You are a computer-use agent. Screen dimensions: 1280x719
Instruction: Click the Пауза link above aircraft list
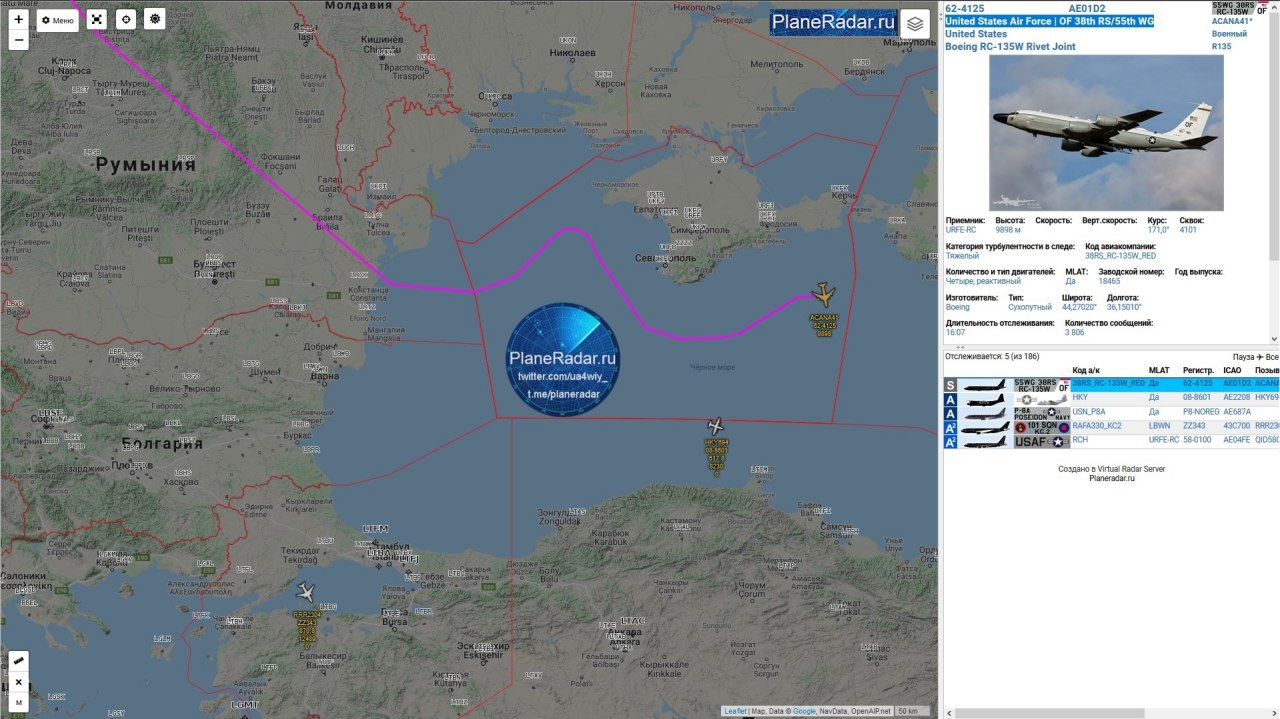pyautogui.click(x=1243, y=357)
